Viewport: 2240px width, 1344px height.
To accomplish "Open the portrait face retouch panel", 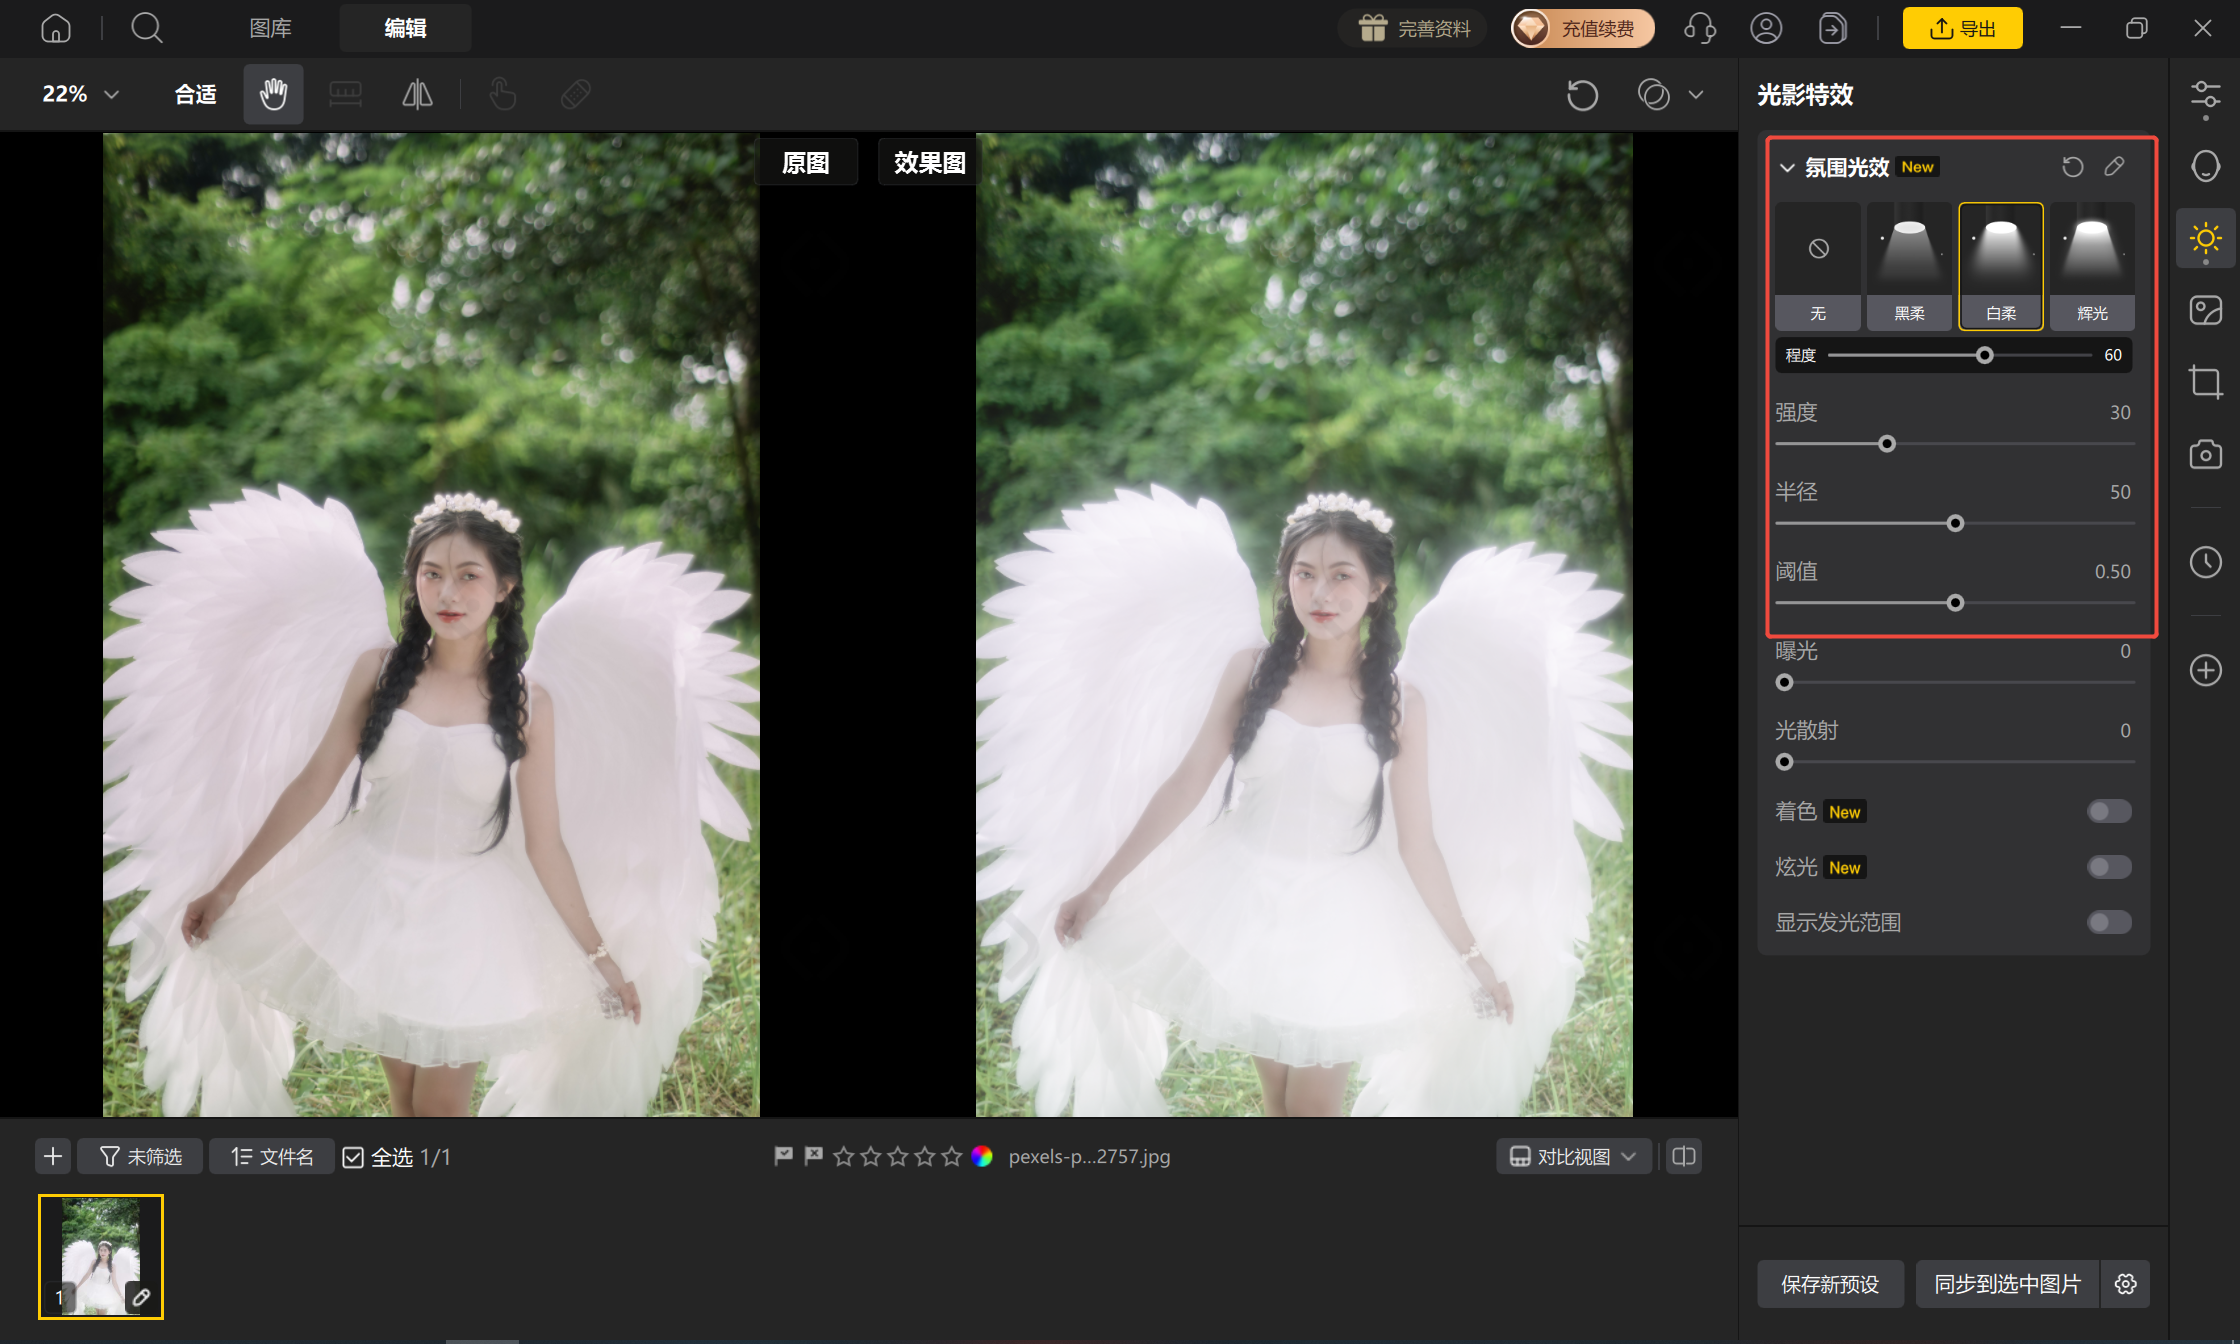I will 2205,166.
